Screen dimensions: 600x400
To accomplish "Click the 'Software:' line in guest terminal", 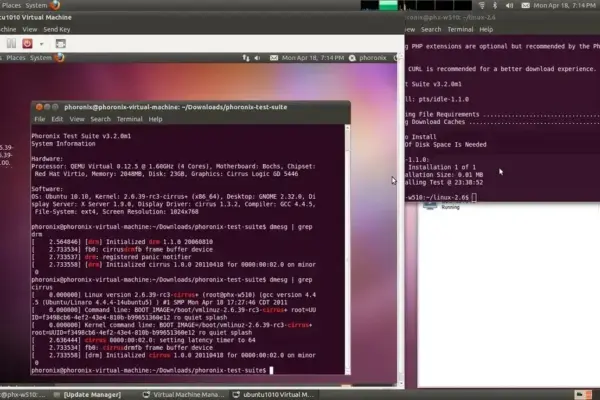I will [47, 189].
